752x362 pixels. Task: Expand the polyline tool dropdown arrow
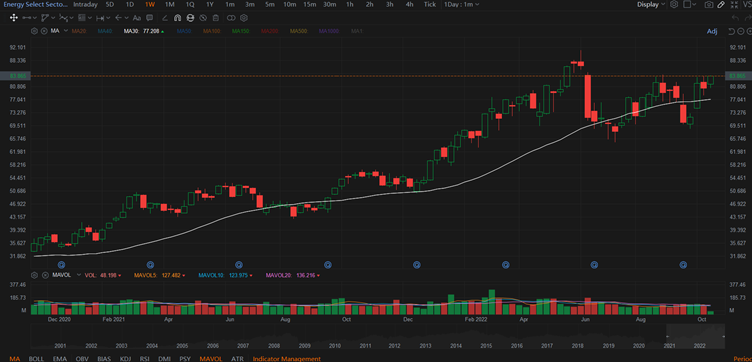point(71,18)
